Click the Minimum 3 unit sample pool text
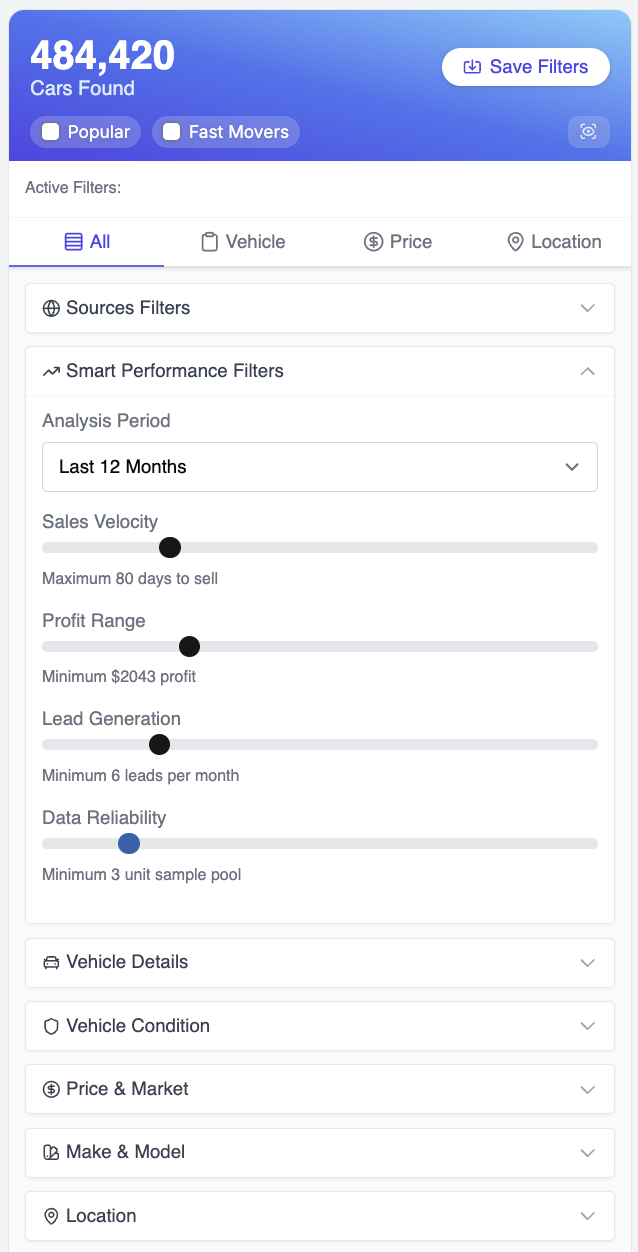This screenshot has width=638, height=1252. [142, 875]
